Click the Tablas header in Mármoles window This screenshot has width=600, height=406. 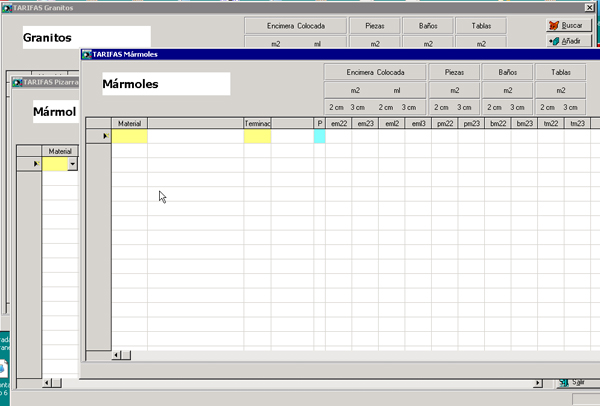coord(561,72)
